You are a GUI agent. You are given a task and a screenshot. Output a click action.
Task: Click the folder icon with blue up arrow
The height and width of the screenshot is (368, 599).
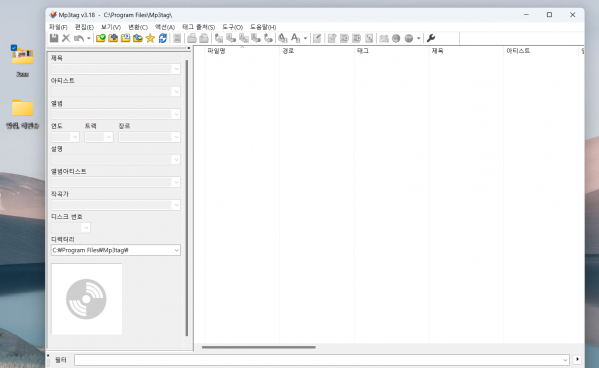pyautogui.click(x=113, y=38)
